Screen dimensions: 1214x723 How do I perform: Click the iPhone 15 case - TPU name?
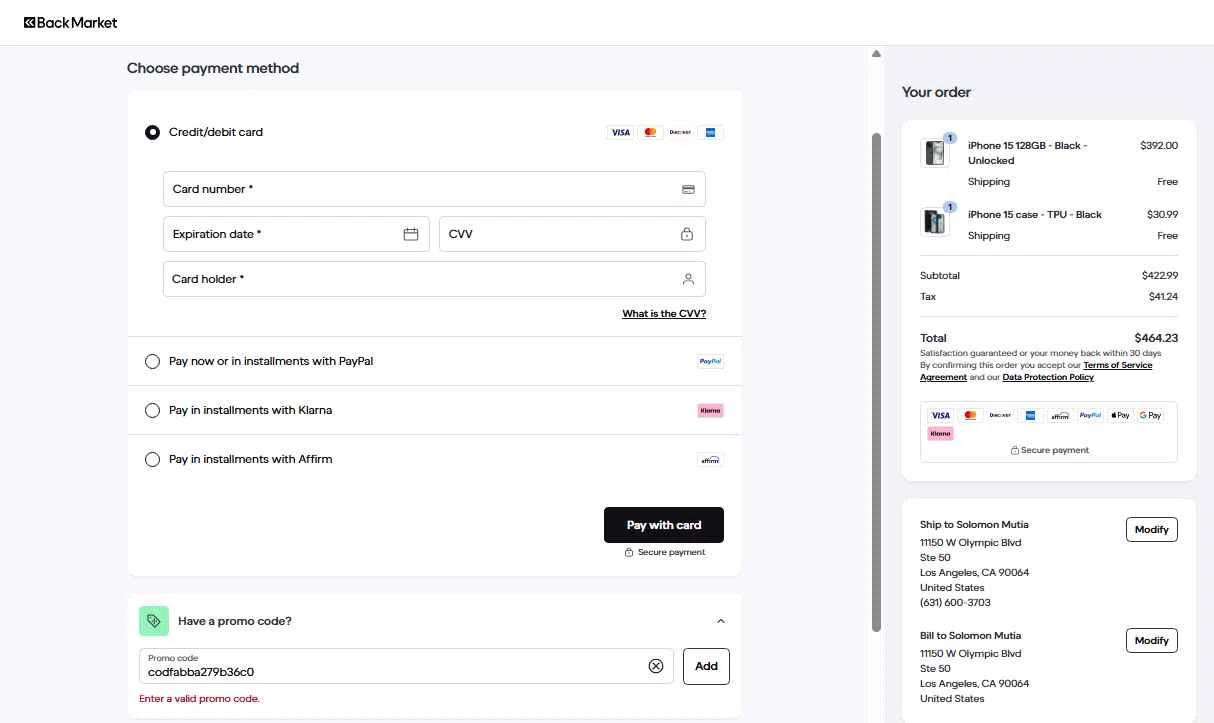click(1035, 214)
